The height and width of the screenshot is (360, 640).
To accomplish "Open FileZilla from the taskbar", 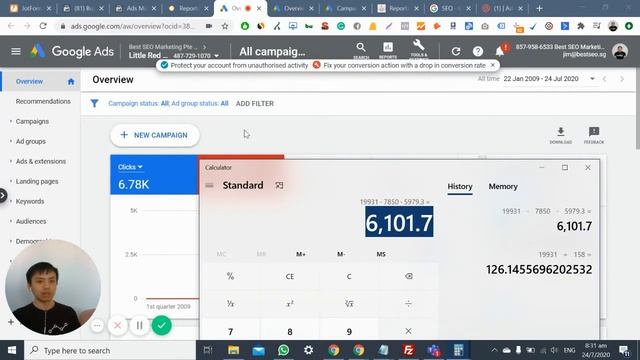I will click(x=408, y=350).
